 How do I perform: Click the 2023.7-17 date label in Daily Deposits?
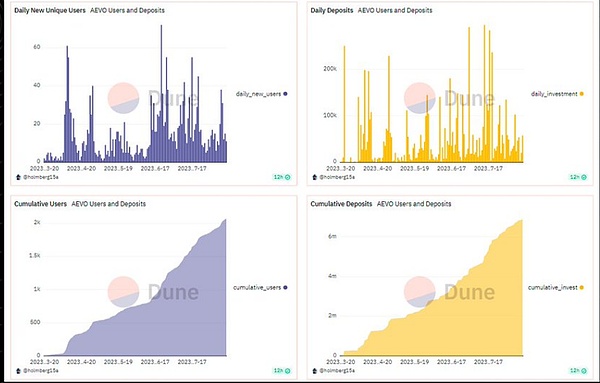(488, 168)
